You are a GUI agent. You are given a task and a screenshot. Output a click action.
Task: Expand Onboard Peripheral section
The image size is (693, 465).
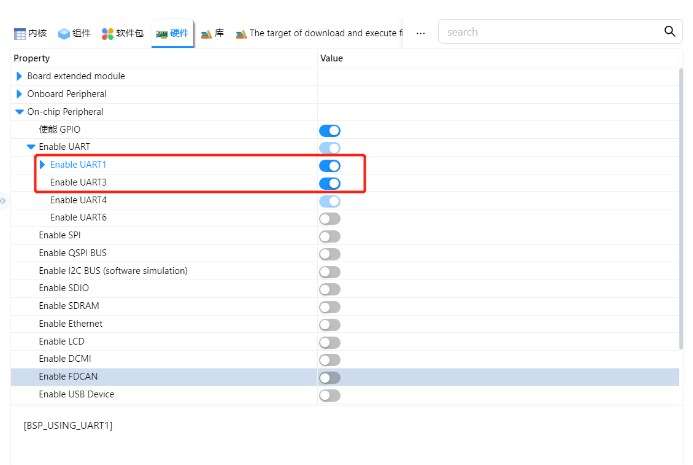tap(19, 94)
